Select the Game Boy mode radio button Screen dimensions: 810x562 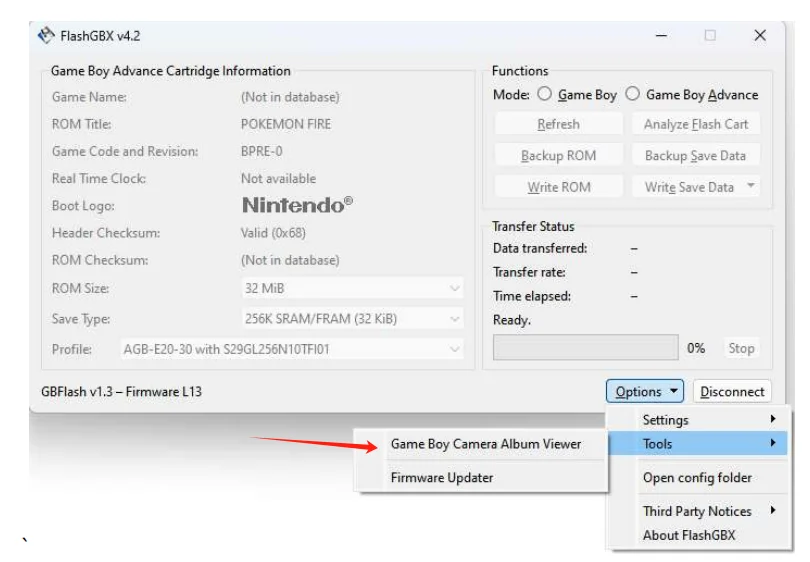tap(545, 95)
